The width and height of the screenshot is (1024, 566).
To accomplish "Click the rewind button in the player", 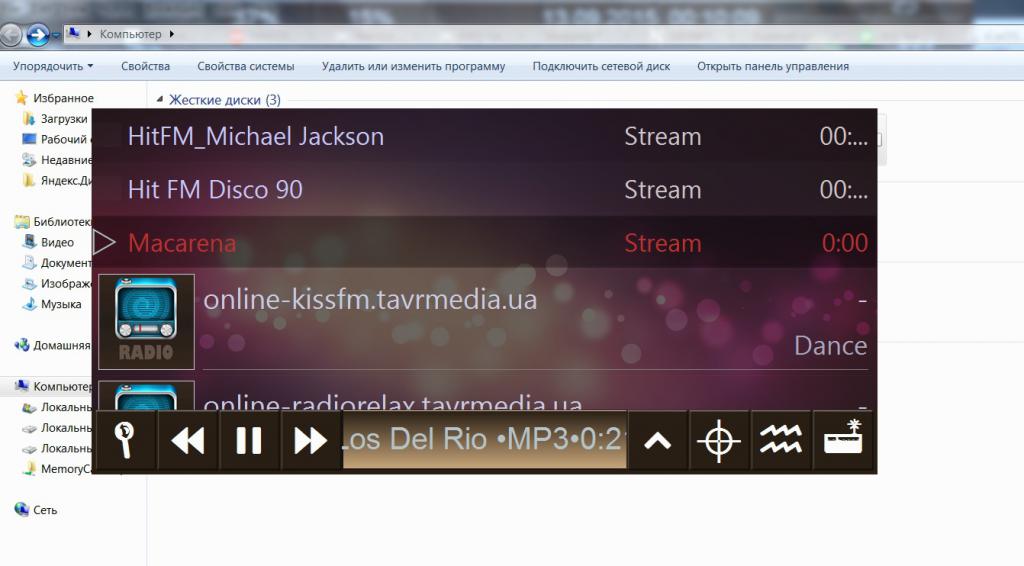I will 187,441.
